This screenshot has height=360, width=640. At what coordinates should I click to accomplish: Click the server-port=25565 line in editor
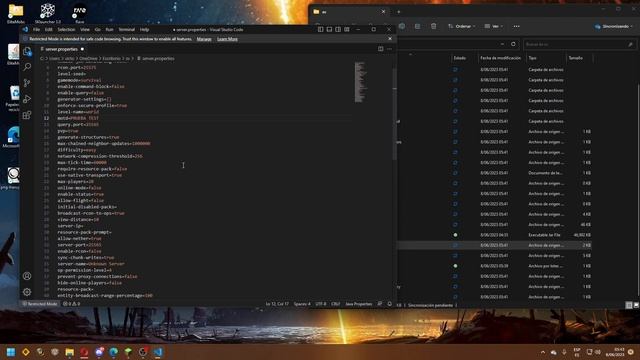pyautogui.click(x=79, y=245)
